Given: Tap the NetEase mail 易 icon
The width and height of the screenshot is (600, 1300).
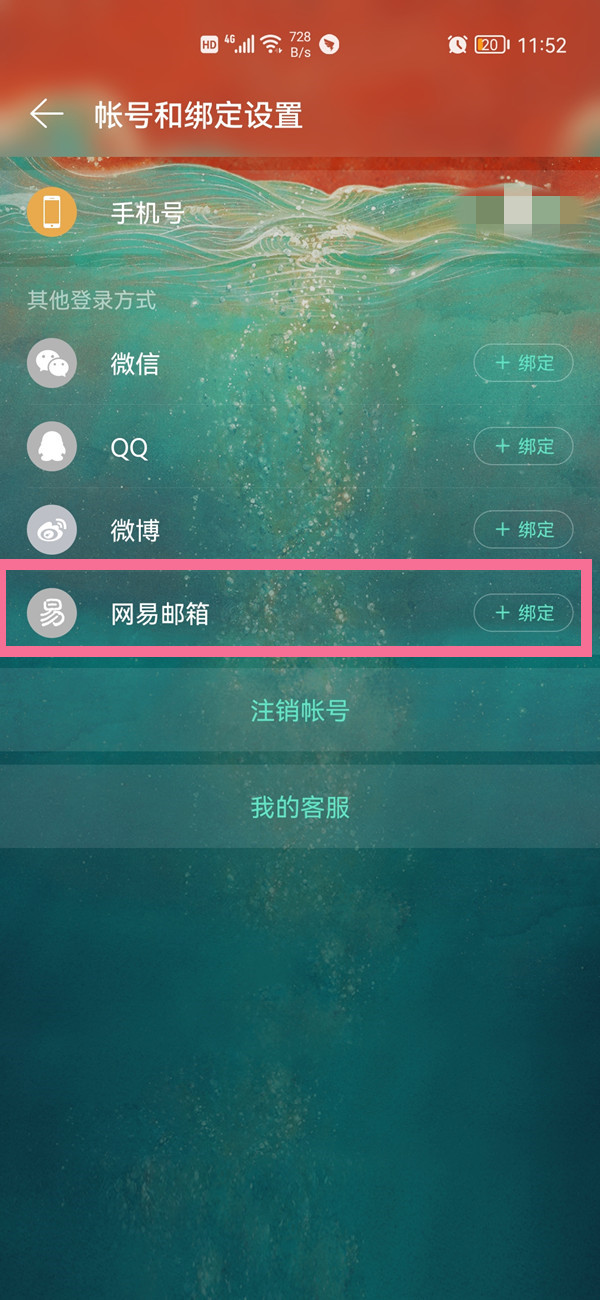Looking at the screenshot, I should click(x=52, y=613).
